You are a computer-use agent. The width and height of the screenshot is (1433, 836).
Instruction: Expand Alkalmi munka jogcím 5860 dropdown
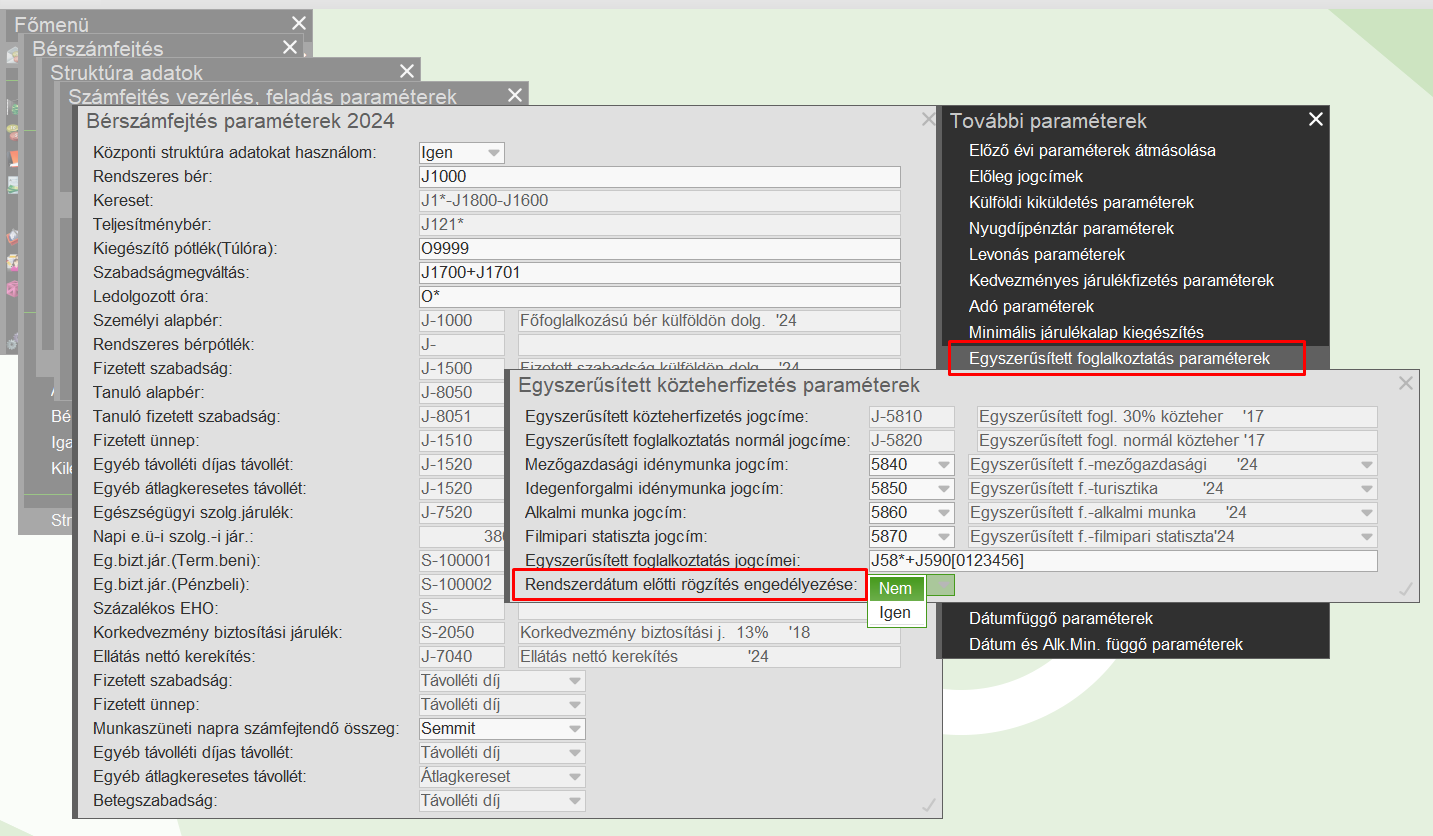pos(943,513)
